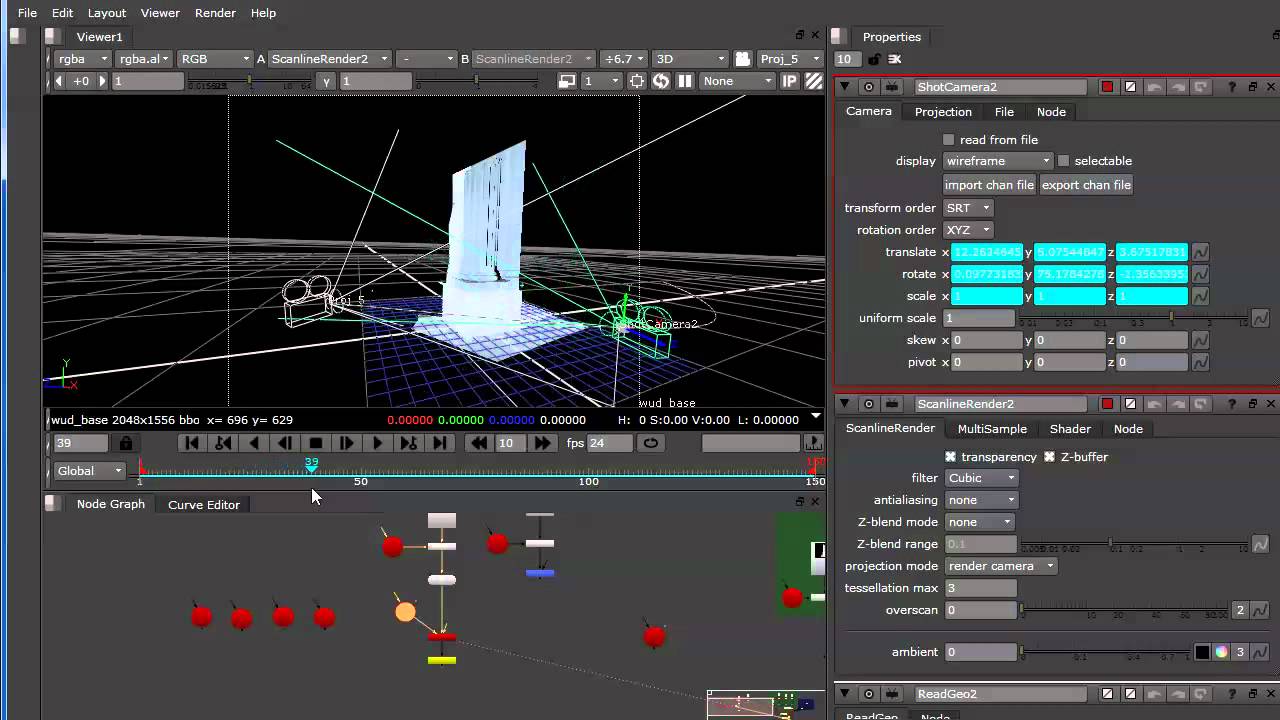The height and width of the screenshot is (720, 1280).
Task: Click the tessellation max input field
Action: [x=980, y=588]
